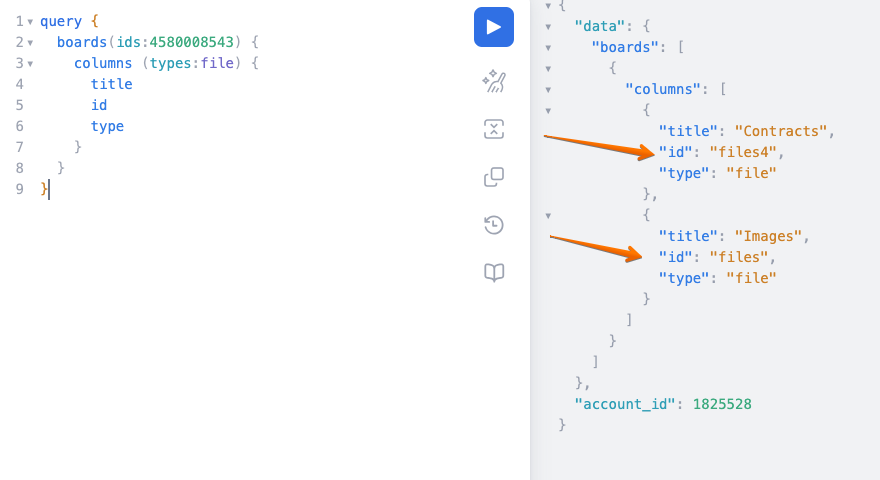This screenshot has width=880, height=480.
Task: Run the query with the blue play button
Action: (494, 27)
